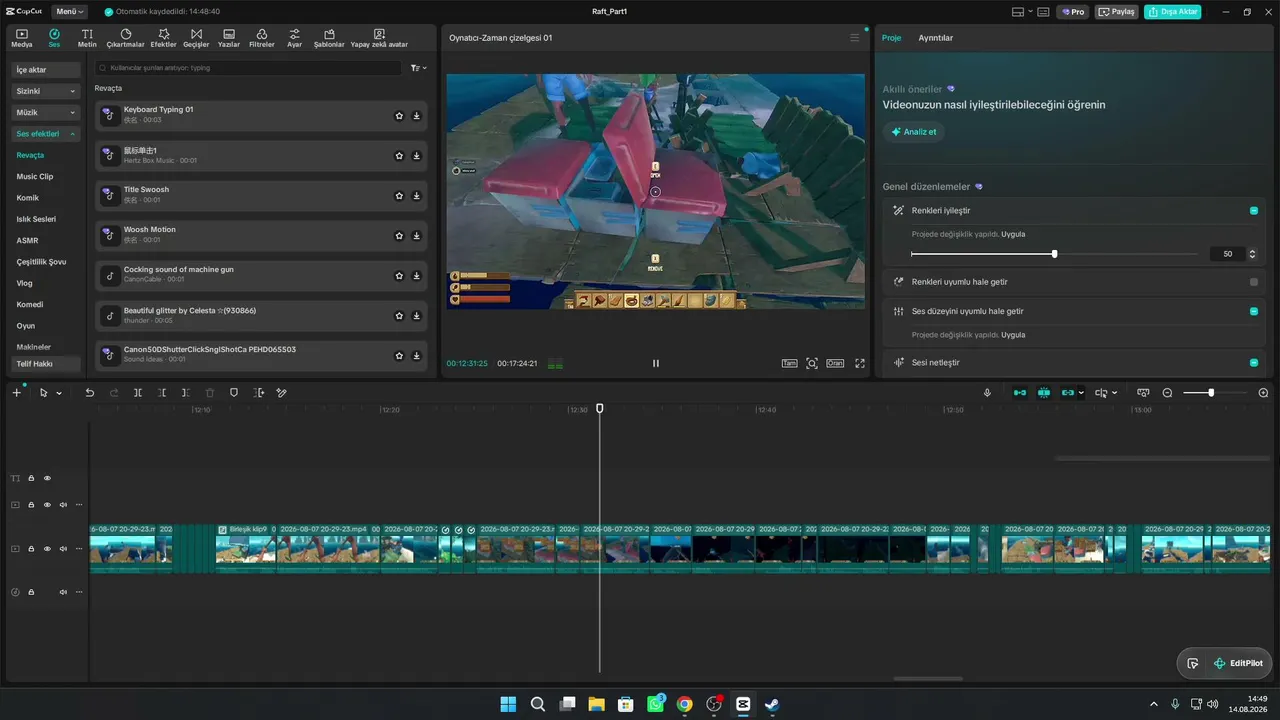
Task: Click the Split clip tool icon
Action: tap(138, 393)
